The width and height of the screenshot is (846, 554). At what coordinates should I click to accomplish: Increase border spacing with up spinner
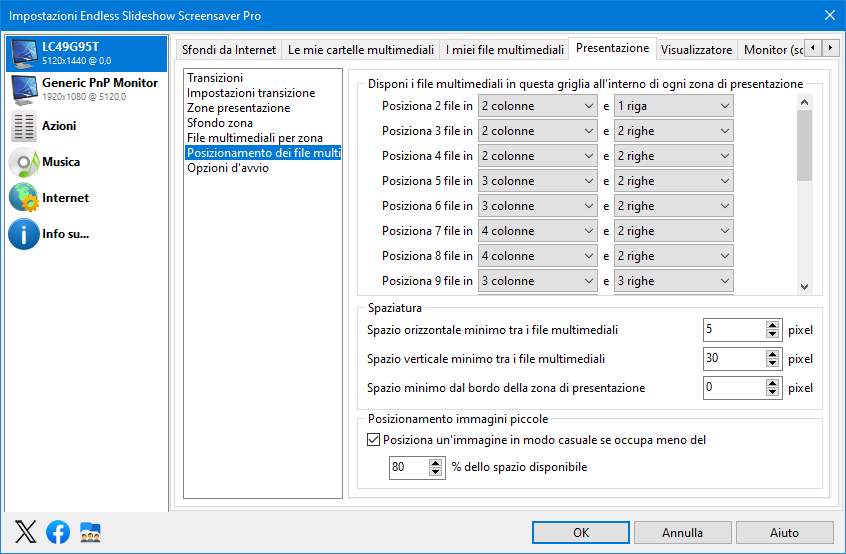773,384
